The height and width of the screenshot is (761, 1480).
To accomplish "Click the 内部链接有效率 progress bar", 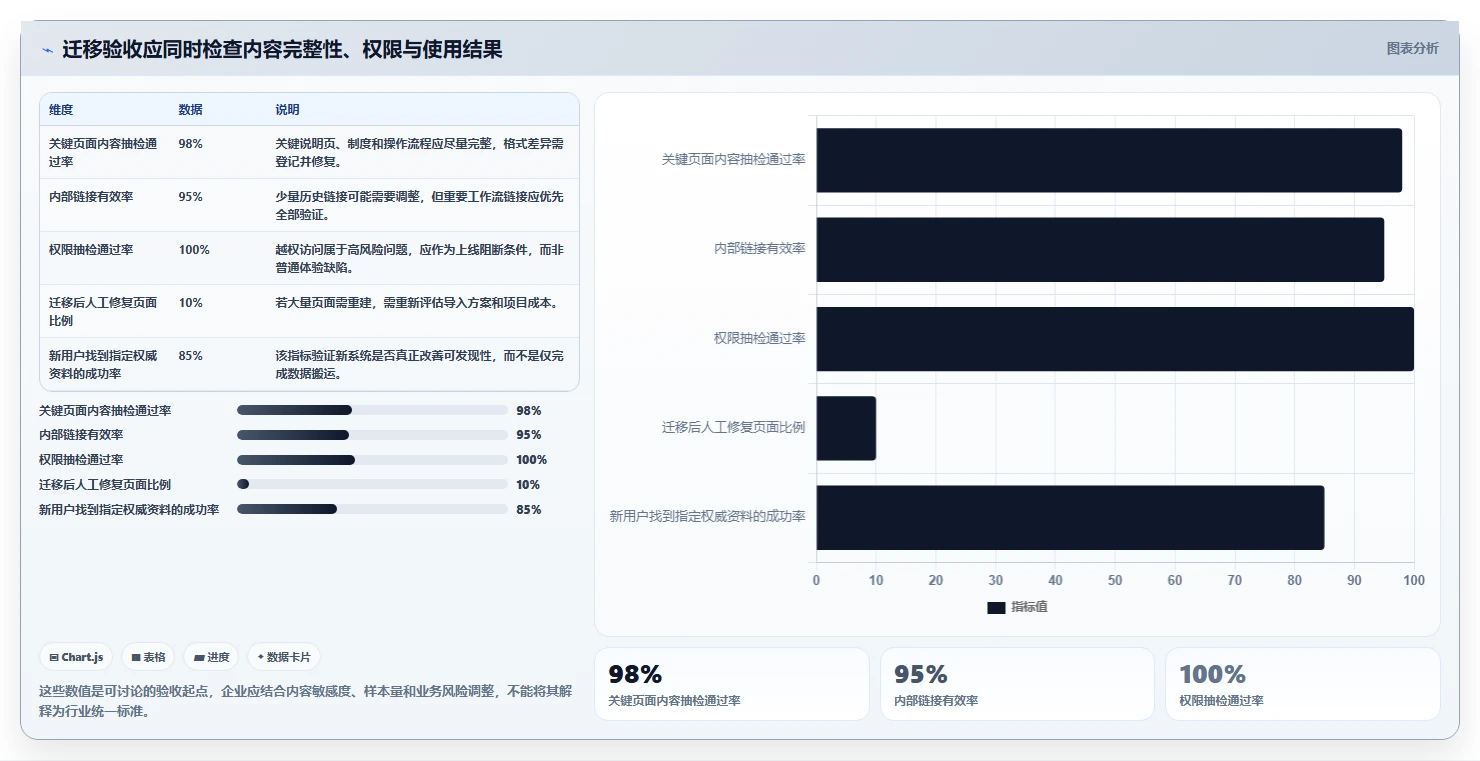I will [x=372, y=435].
